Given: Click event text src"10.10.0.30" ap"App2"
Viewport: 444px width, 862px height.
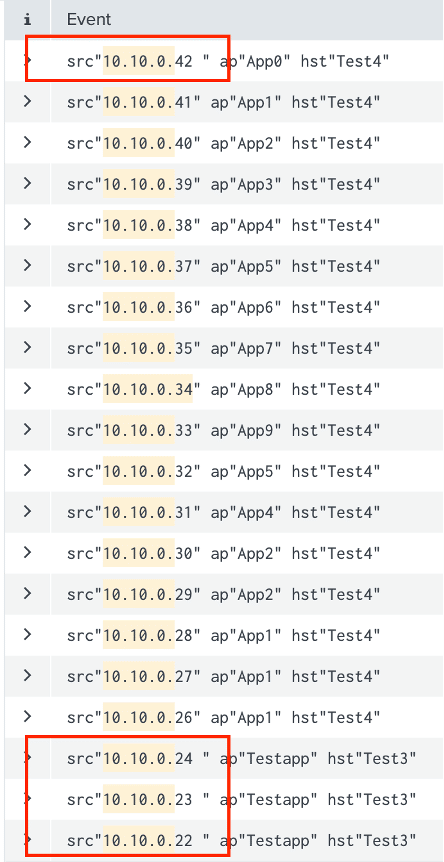Looking at the screenshot, I should [x=224, y=554].
